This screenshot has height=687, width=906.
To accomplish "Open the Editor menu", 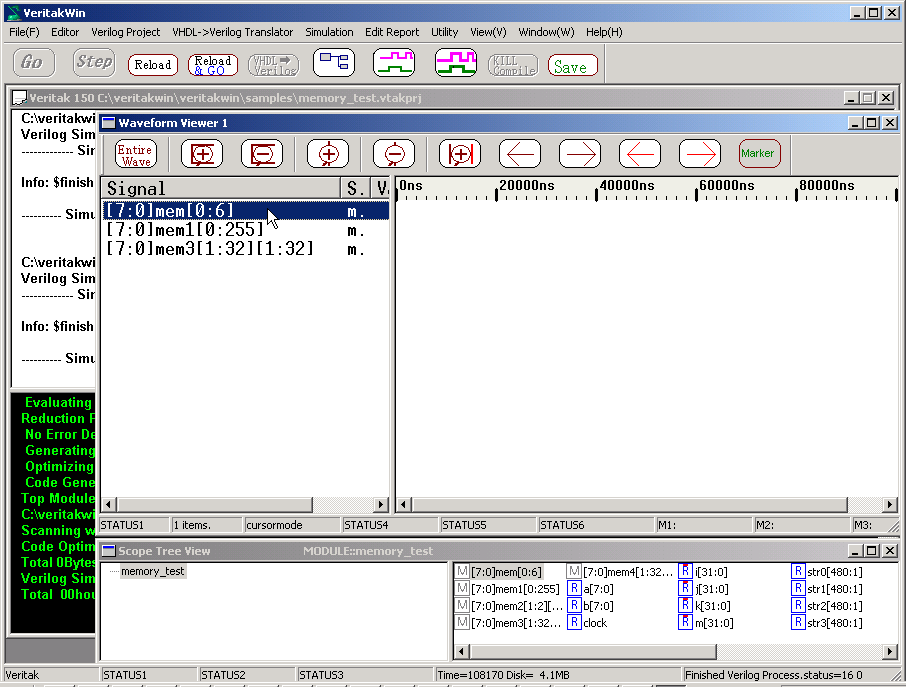I will [65, 32].
